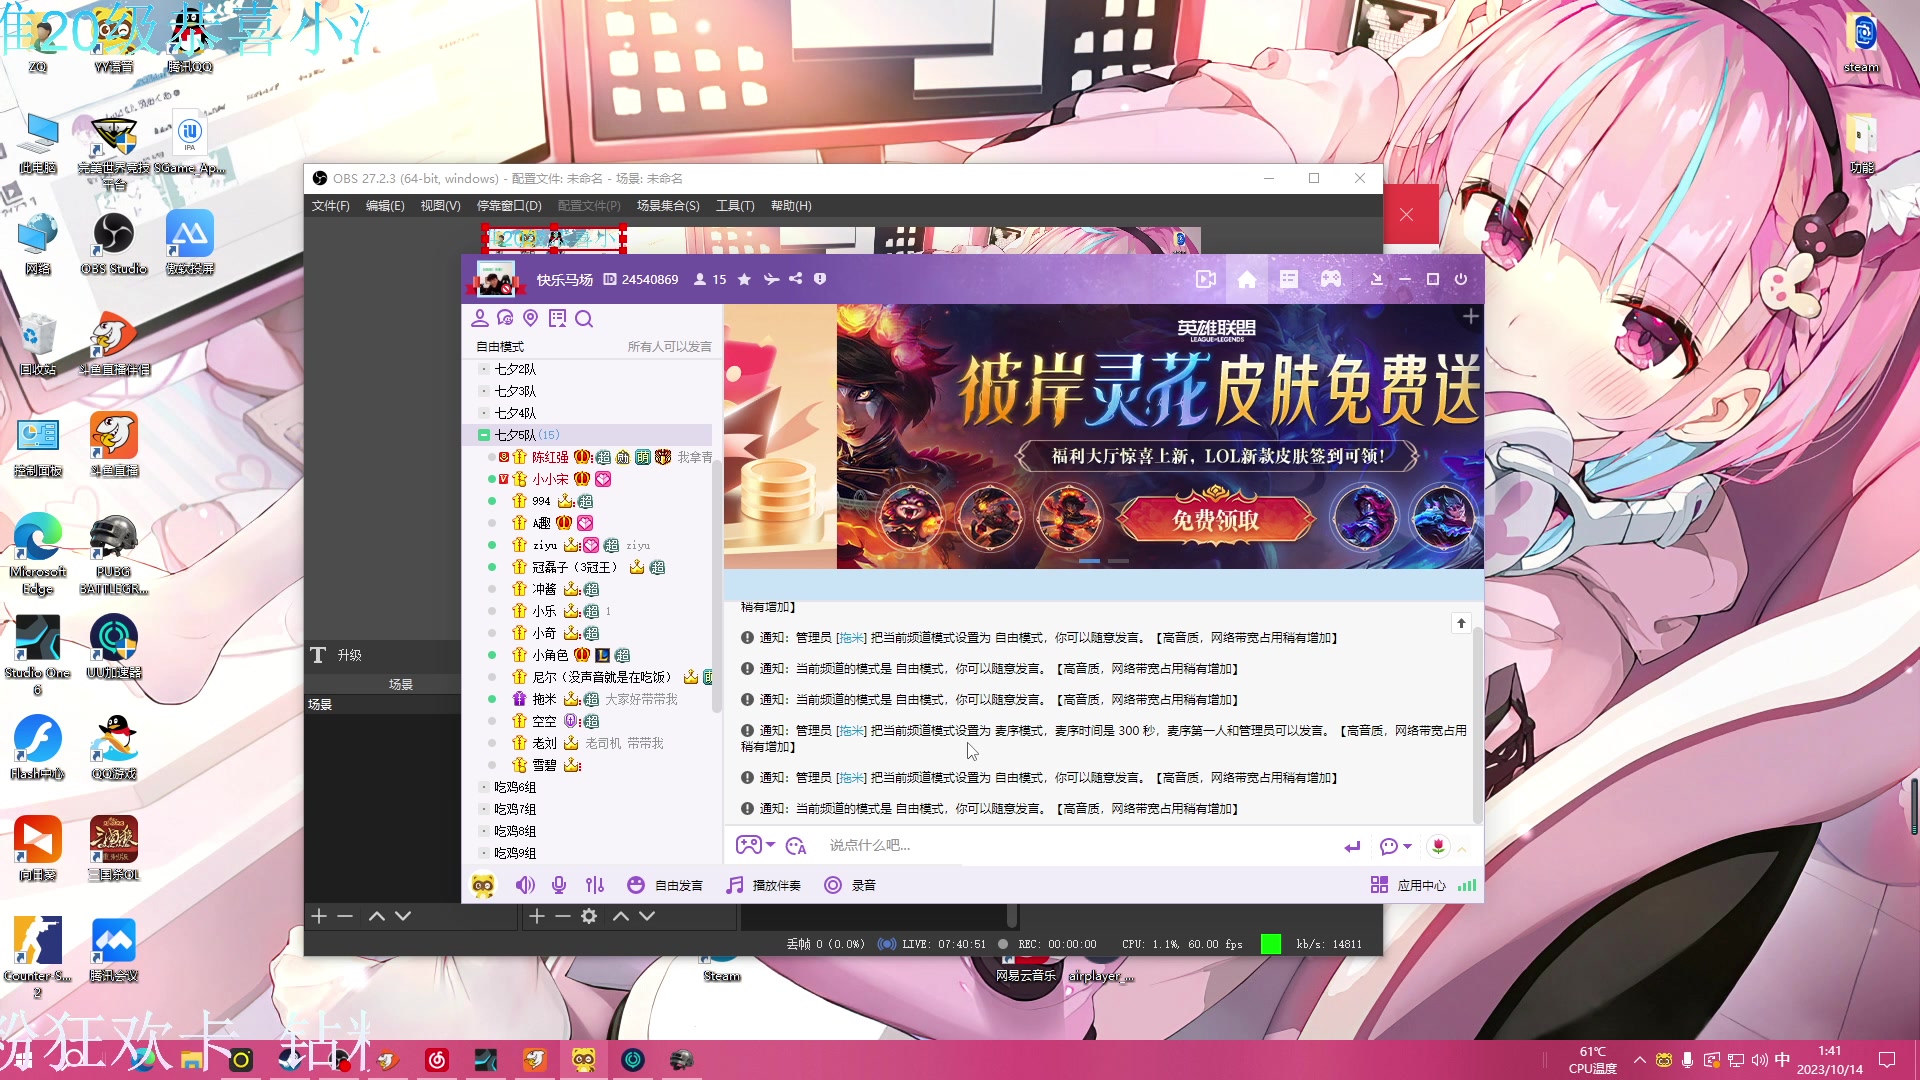1920x1080 pixels.
Task: Click the member list scrollbar
Action: [716, 585]
